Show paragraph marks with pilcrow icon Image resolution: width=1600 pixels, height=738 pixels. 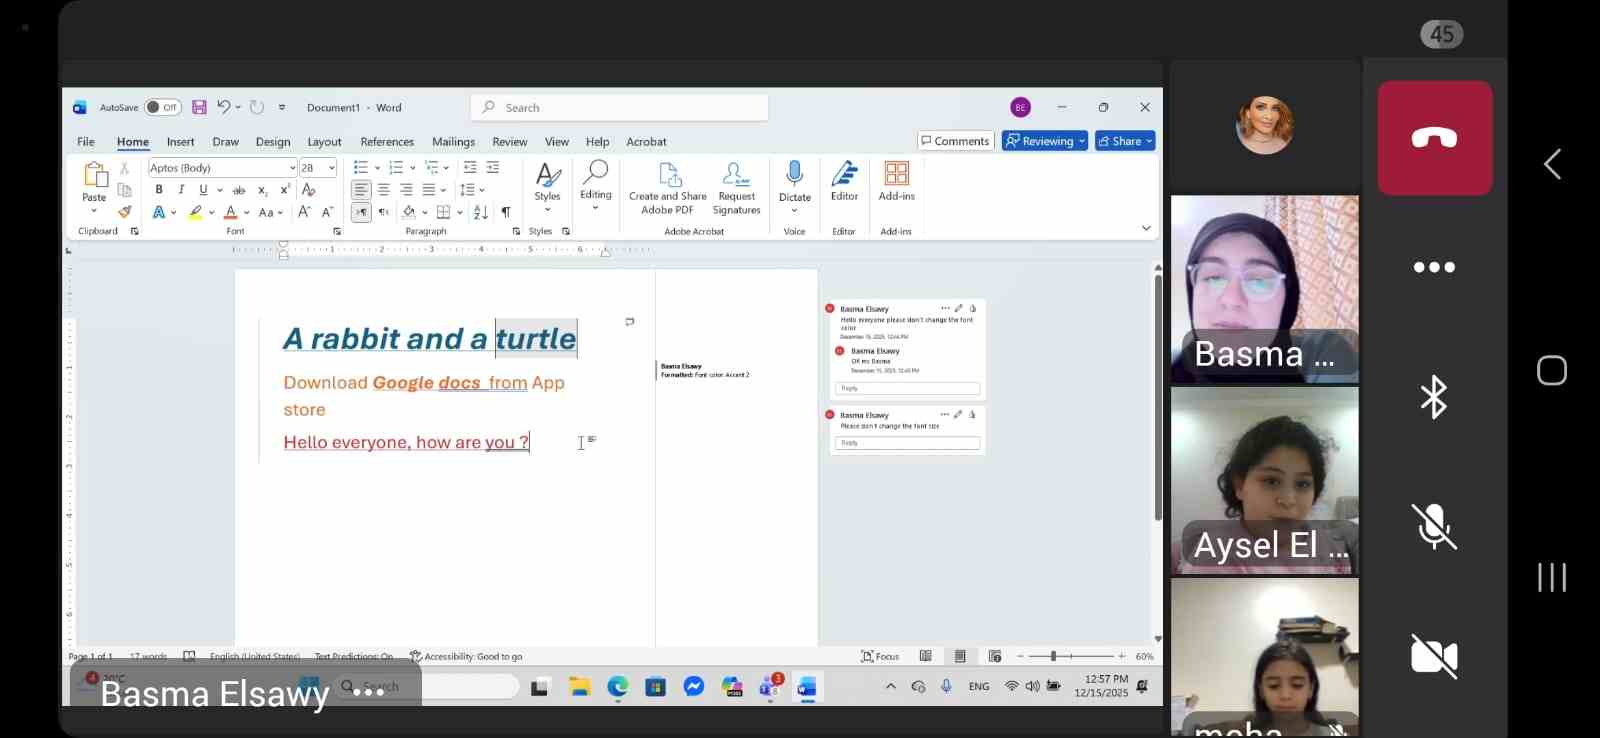click(x=506, y=212)
